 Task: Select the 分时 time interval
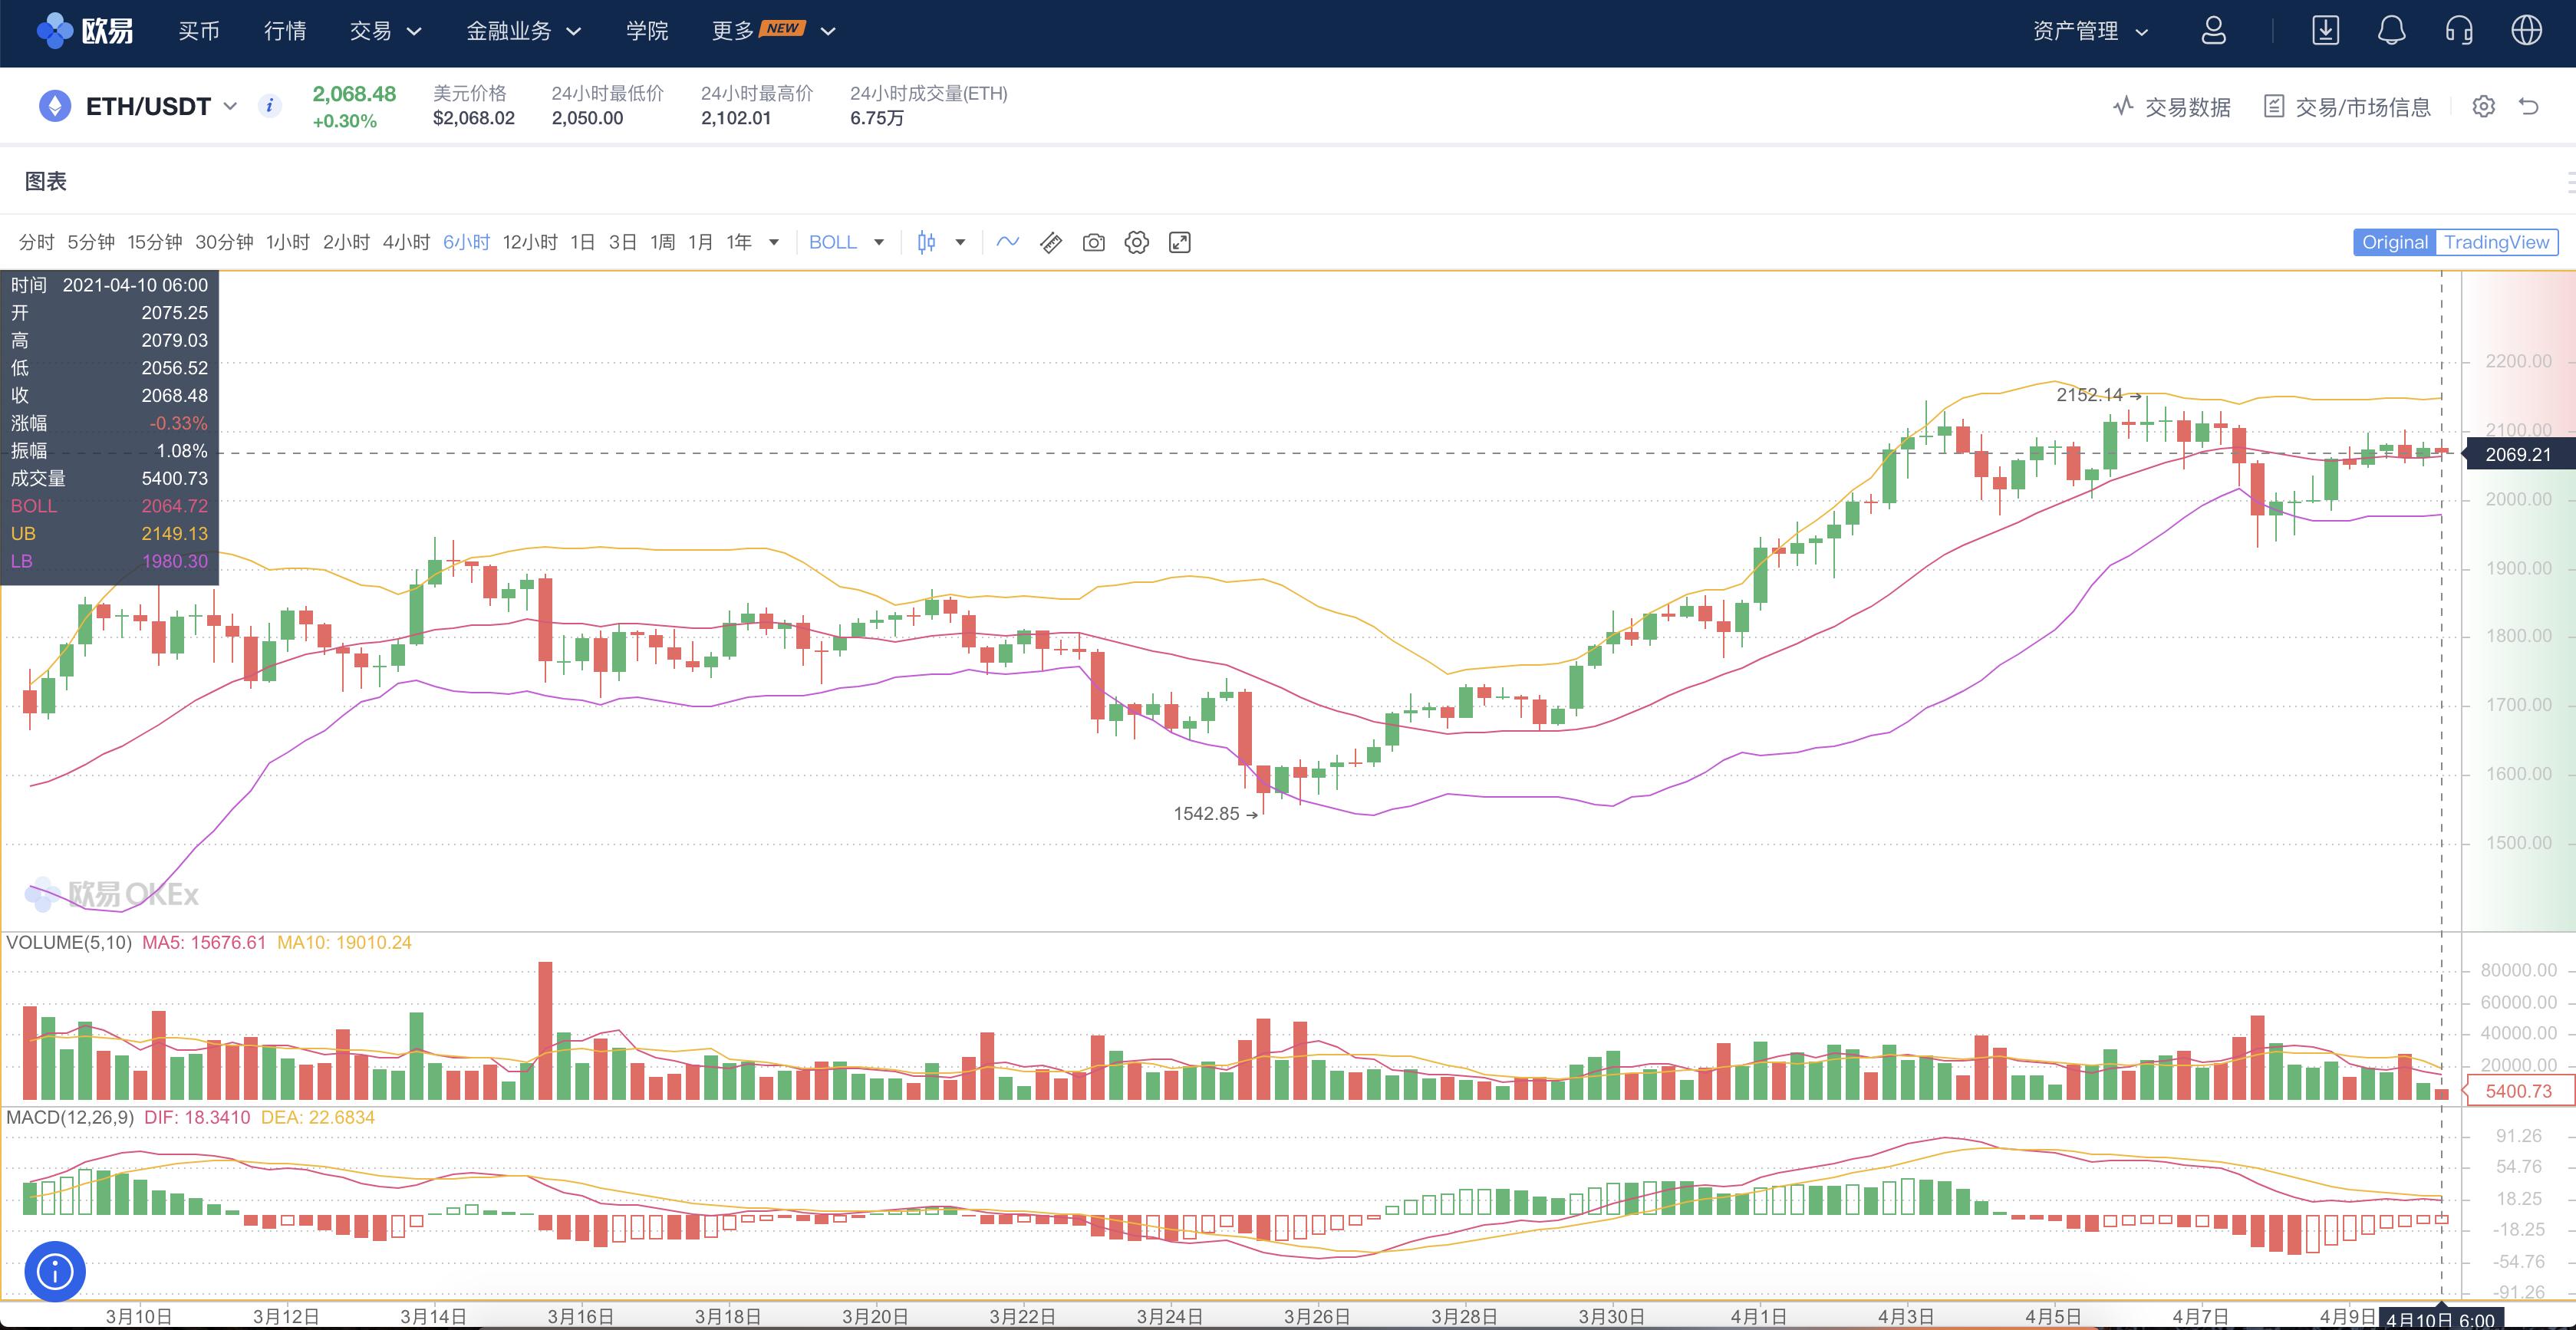[37, 242]
